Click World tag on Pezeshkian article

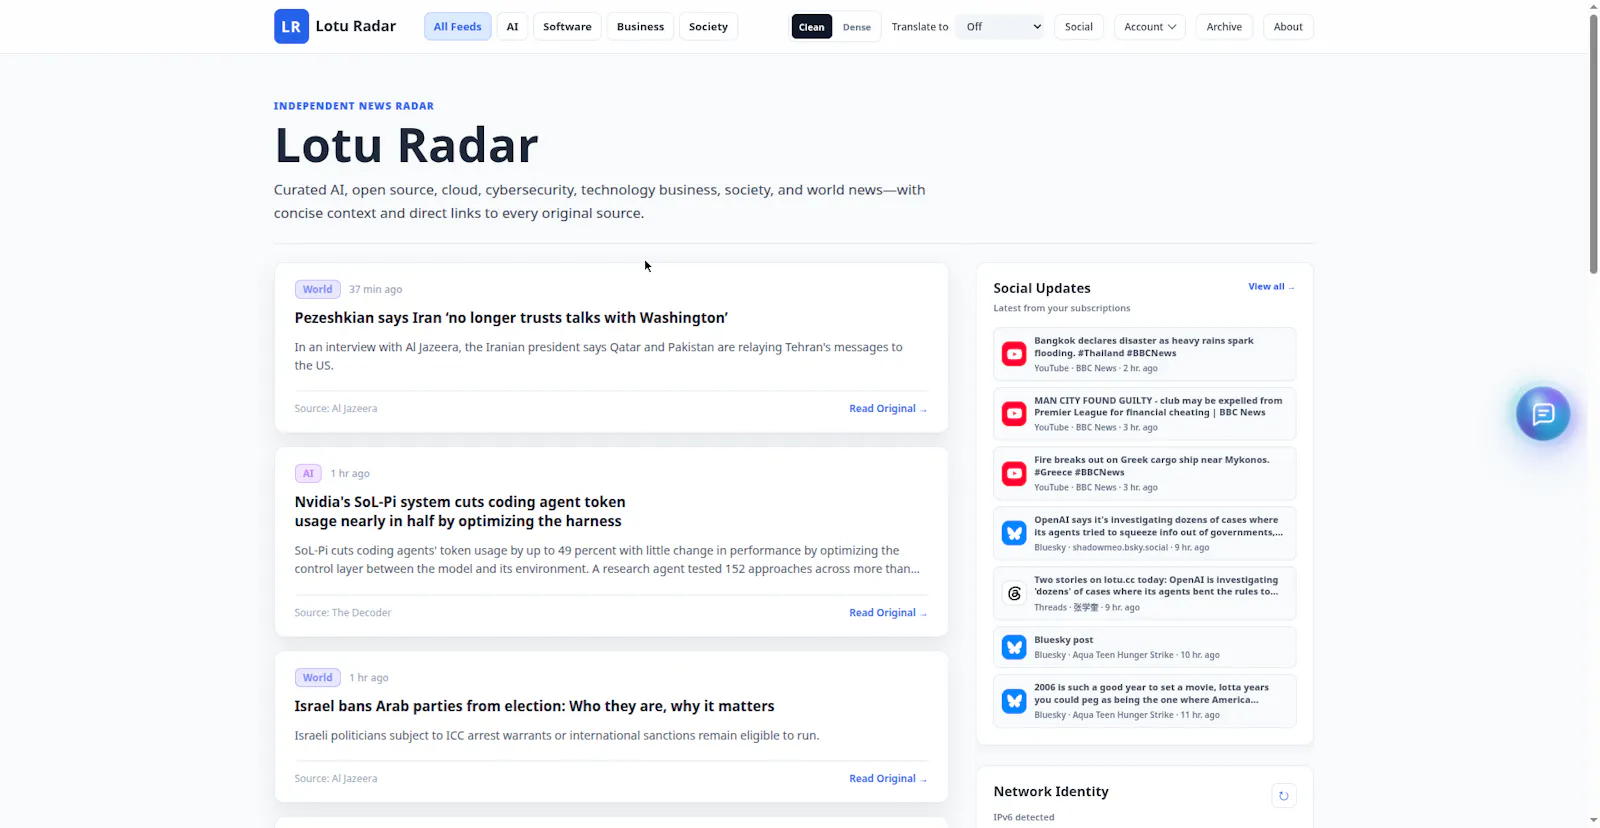(x=318, y=290)
